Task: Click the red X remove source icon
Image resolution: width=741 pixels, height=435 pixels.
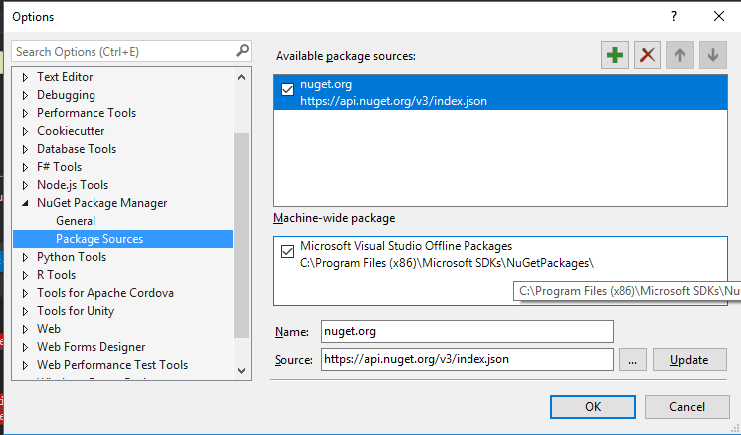Action: [x=648, y=55]
